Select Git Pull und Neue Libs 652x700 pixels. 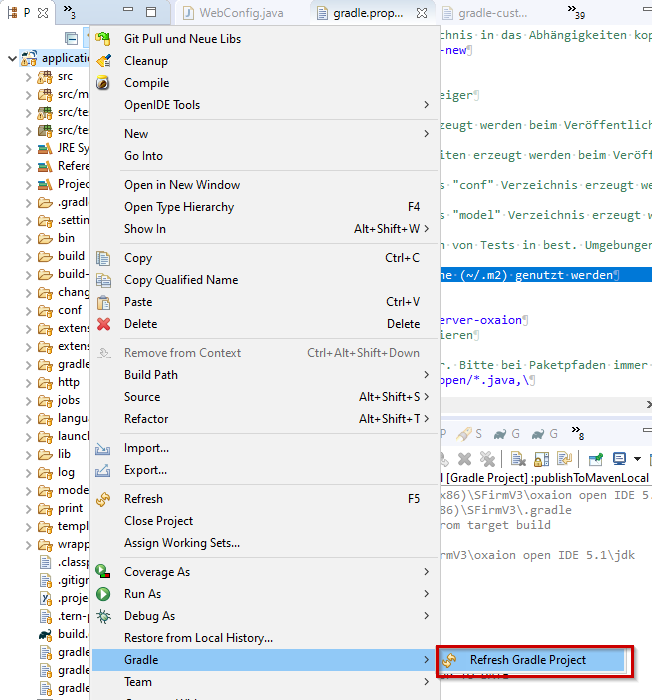click(182, 39)
